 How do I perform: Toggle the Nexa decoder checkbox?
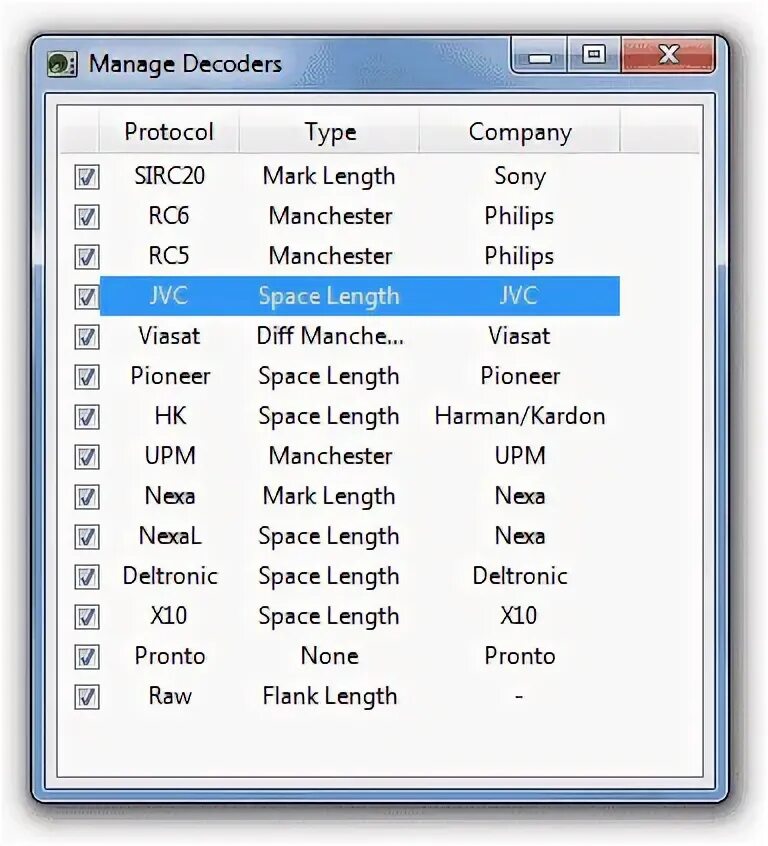pos(86,496)
